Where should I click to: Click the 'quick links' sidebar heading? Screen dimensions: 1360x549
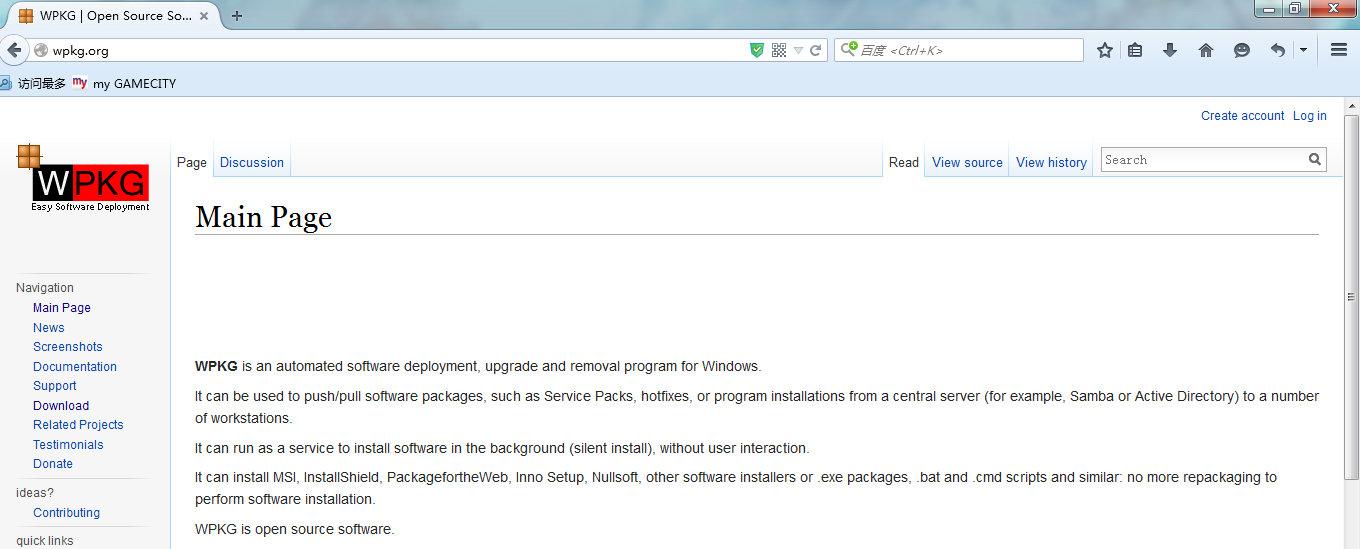[x=45, y=541]
